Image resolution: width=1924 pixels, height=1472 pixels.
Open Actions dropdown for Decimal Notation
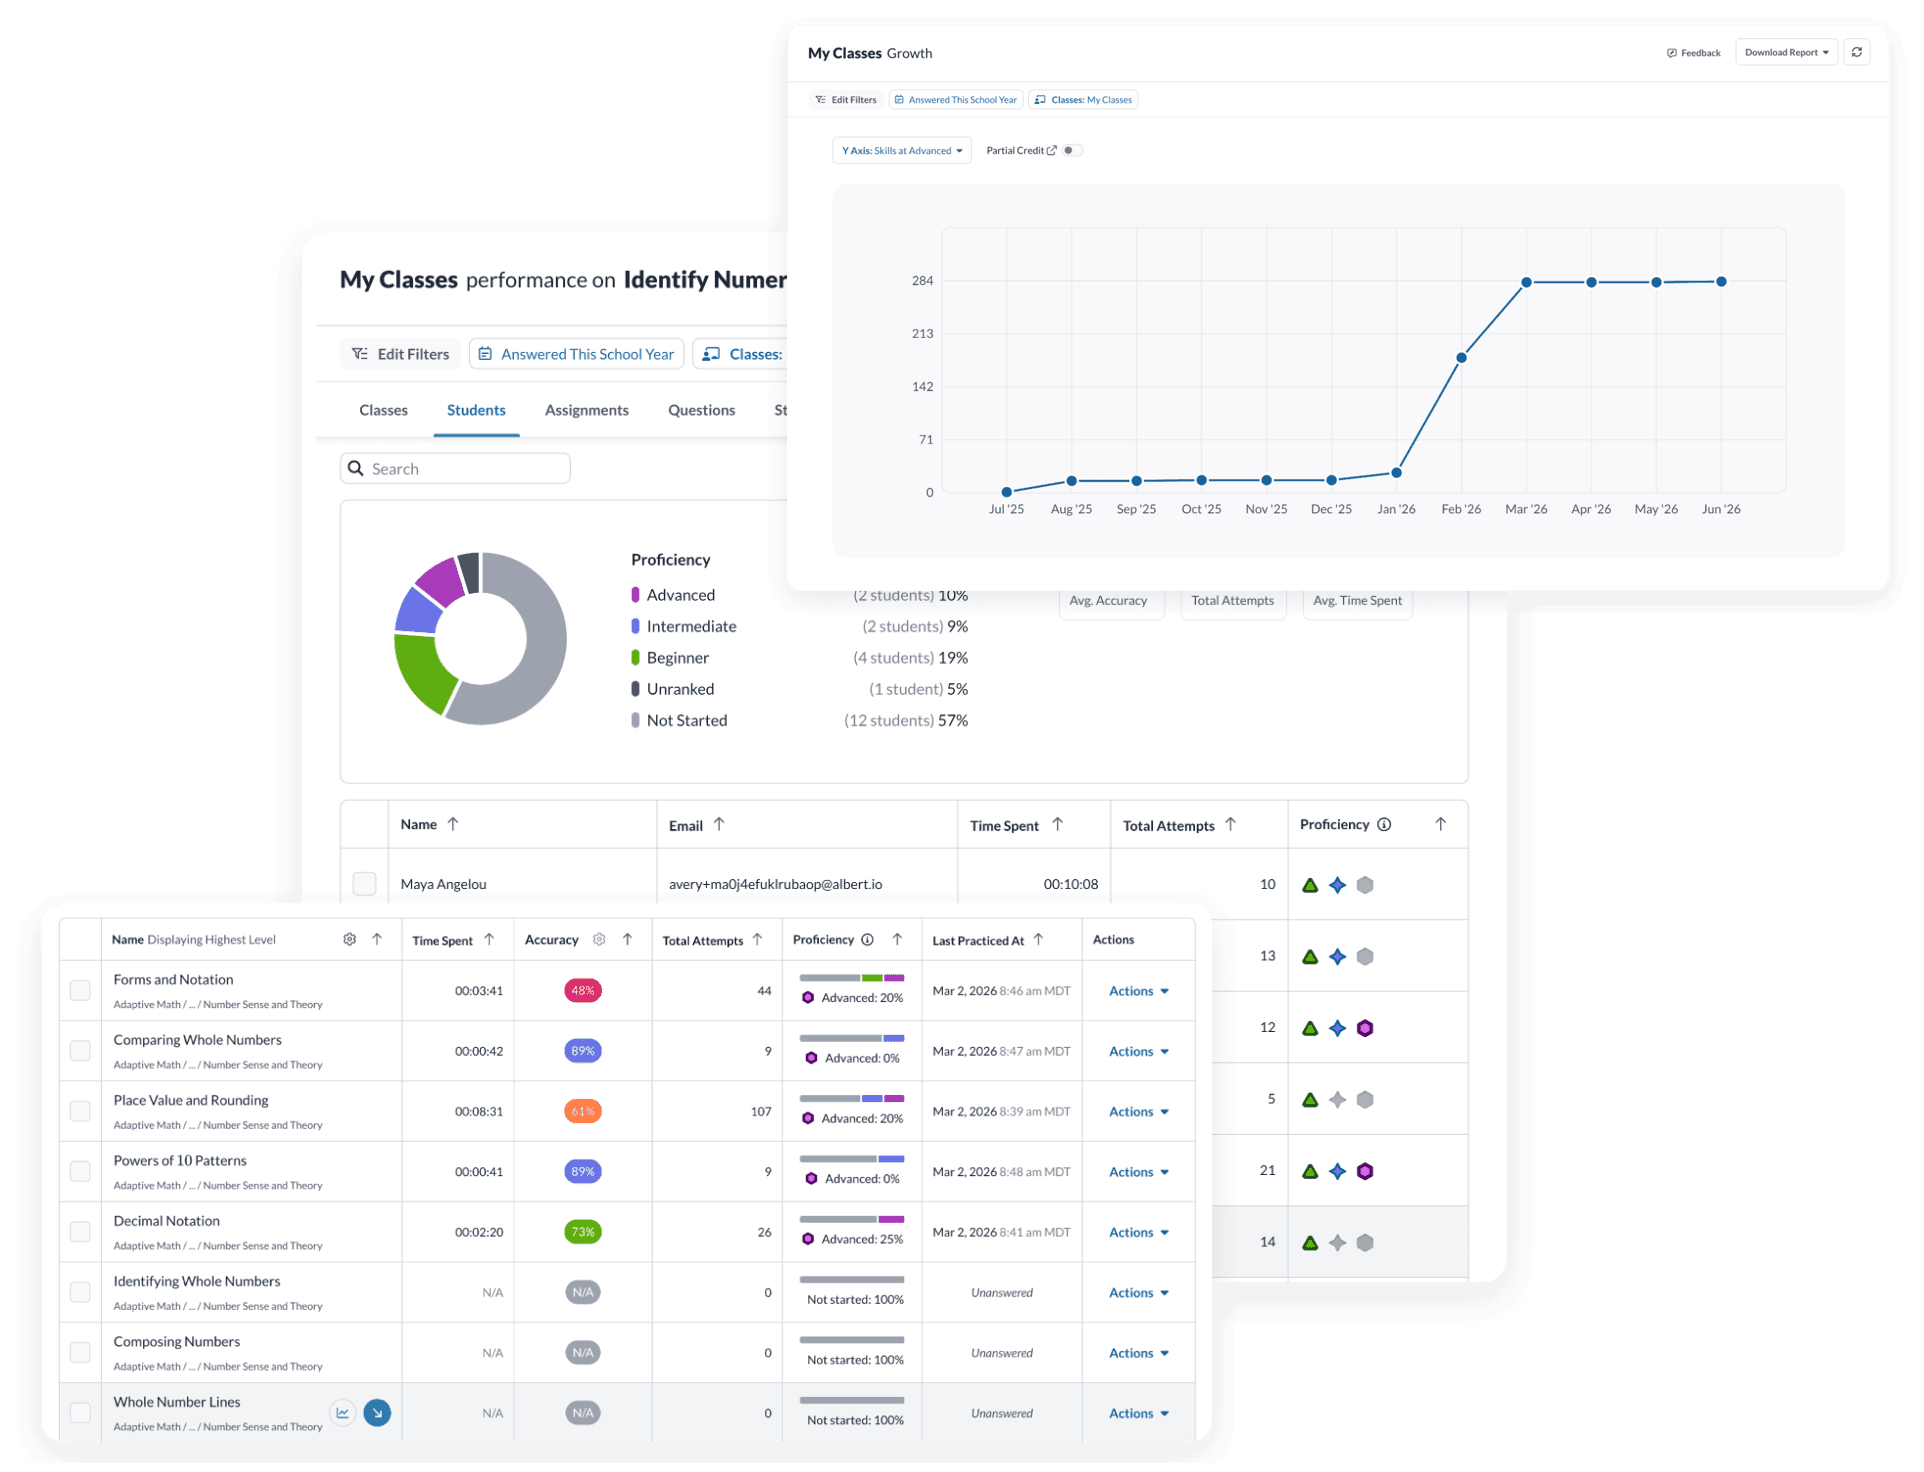point(1138,1232)
